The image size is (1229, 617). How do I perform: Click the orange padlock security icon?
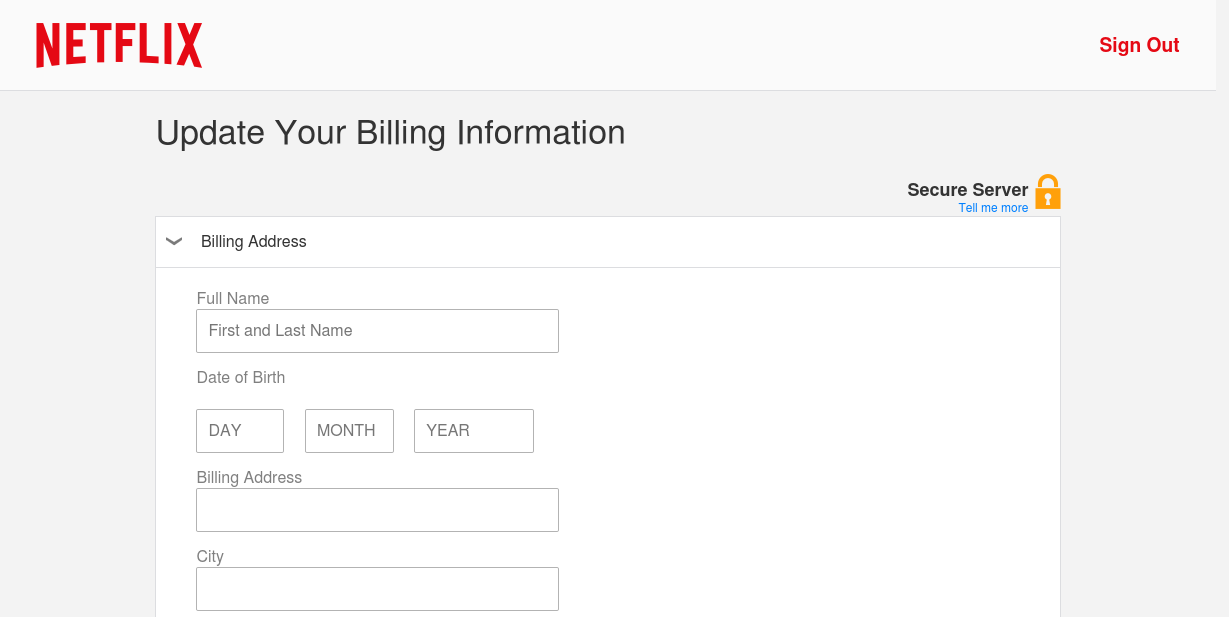(x=1047, y=192)
